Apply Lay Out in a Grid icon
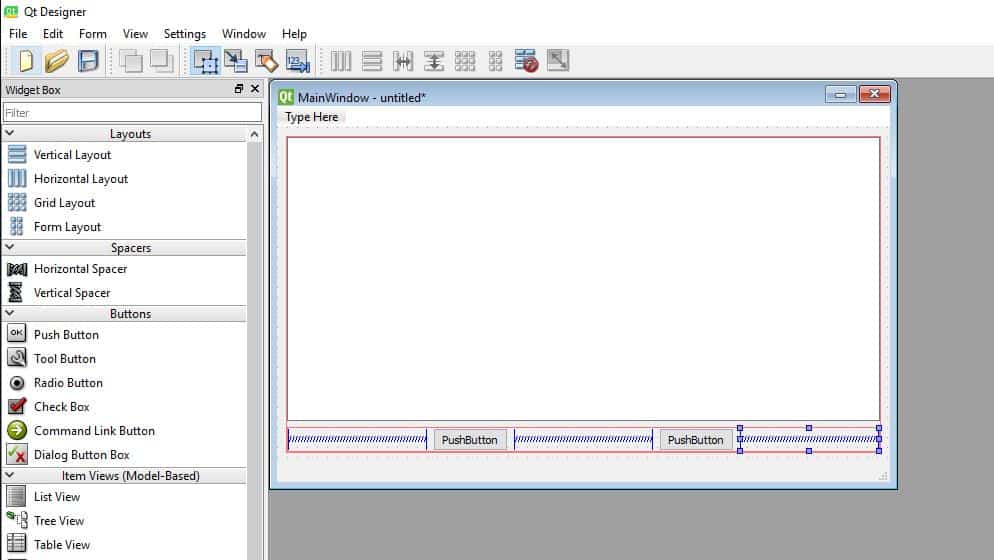This screenshot has height=560, width=994. click(465, 61)
